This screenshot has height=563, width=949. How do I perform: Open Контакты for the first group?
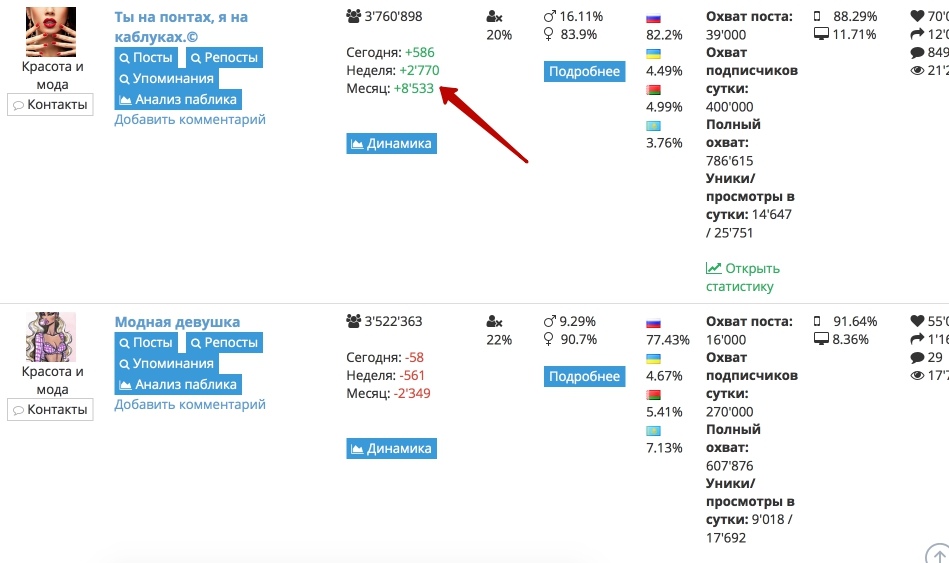50,105
